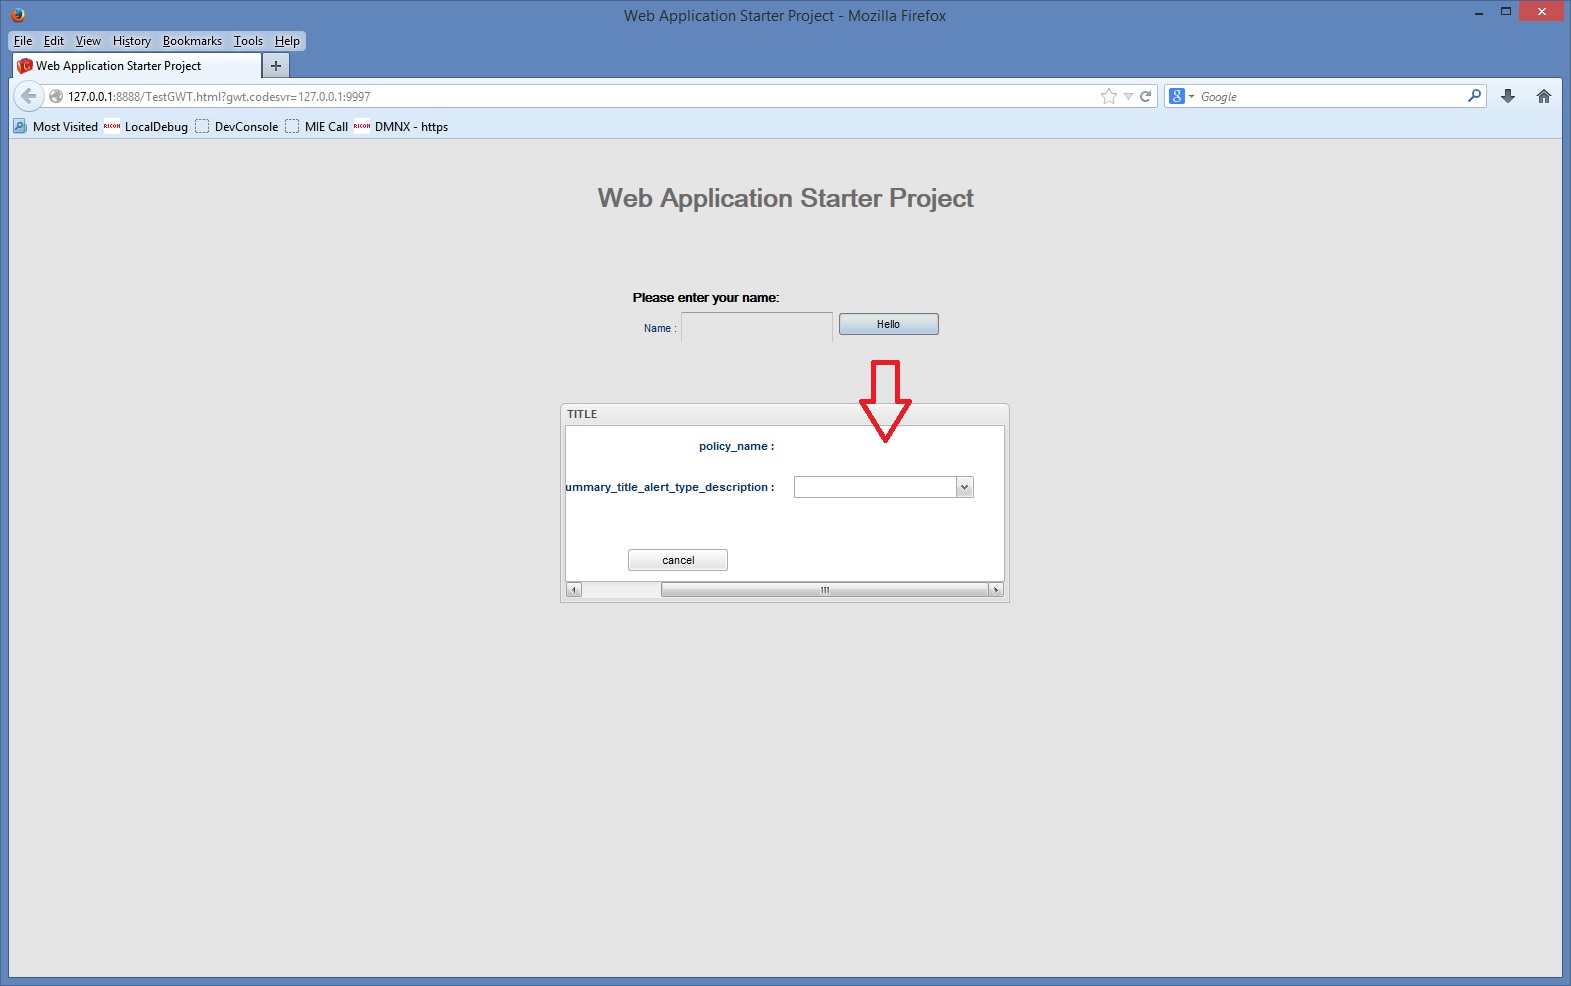Click the scrollbar right arrow in the dialog
The image size is (1571, 986).
pos(995,590)
